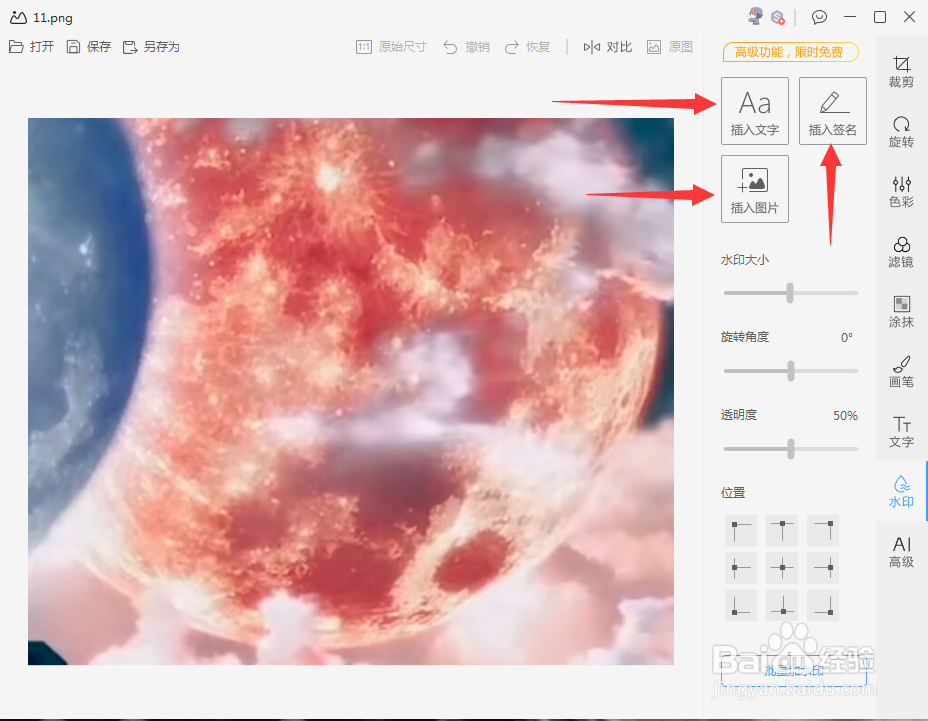Set watermark position to top-right
Screen dimensions: 928x721
click(x=823, y=530)
